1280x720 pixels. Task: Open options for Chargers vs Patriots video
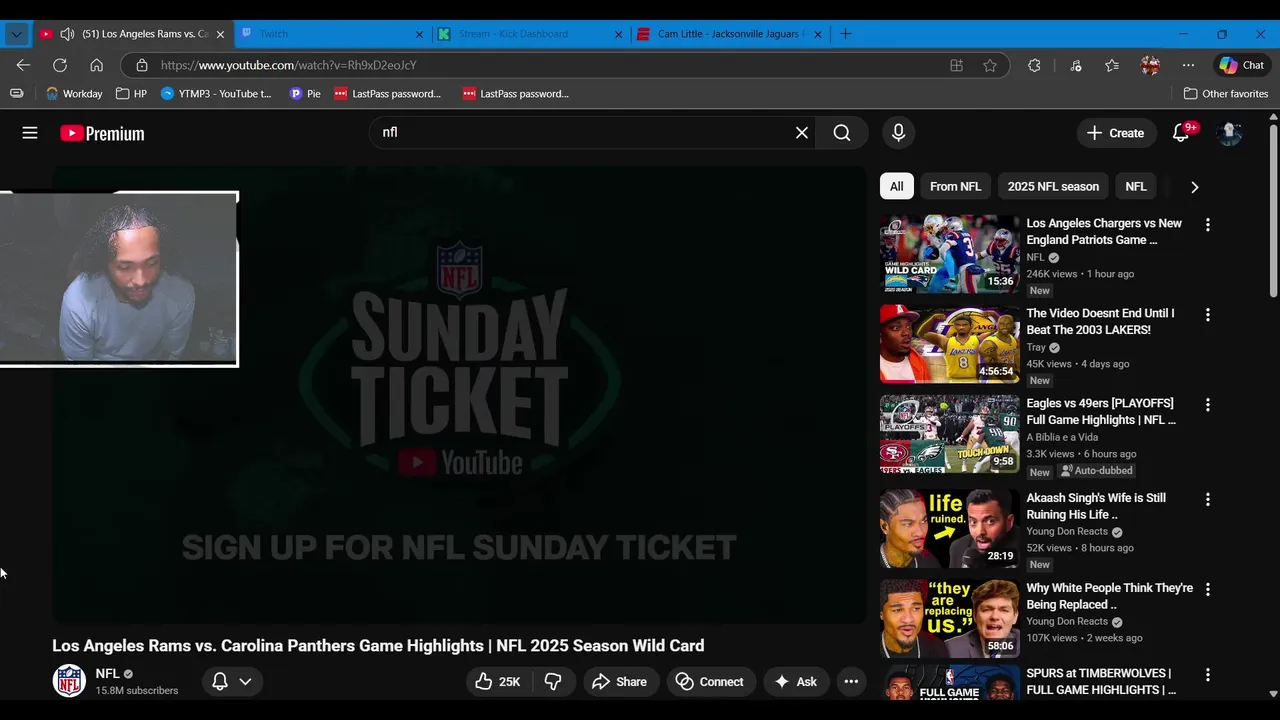1207,225
